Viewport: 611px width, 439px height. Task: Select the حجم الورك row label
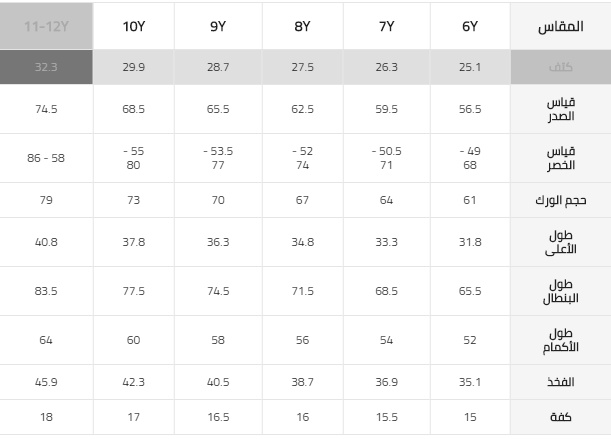(x=561, y=200)
